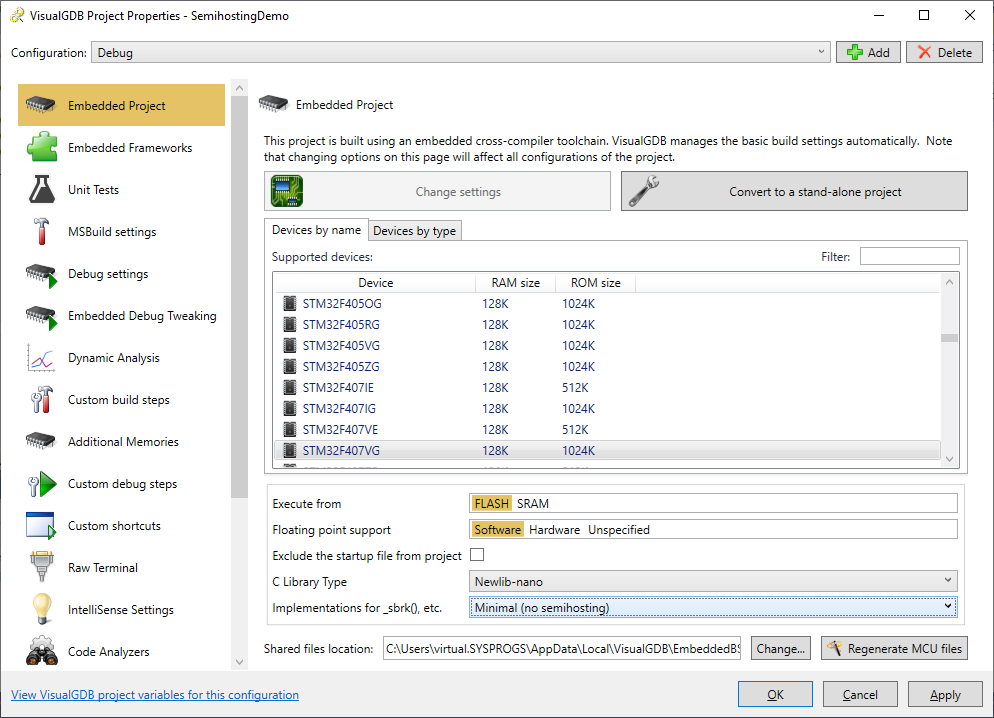Set Execute from to SRAM
994x718 pixels.
[532, 503]
